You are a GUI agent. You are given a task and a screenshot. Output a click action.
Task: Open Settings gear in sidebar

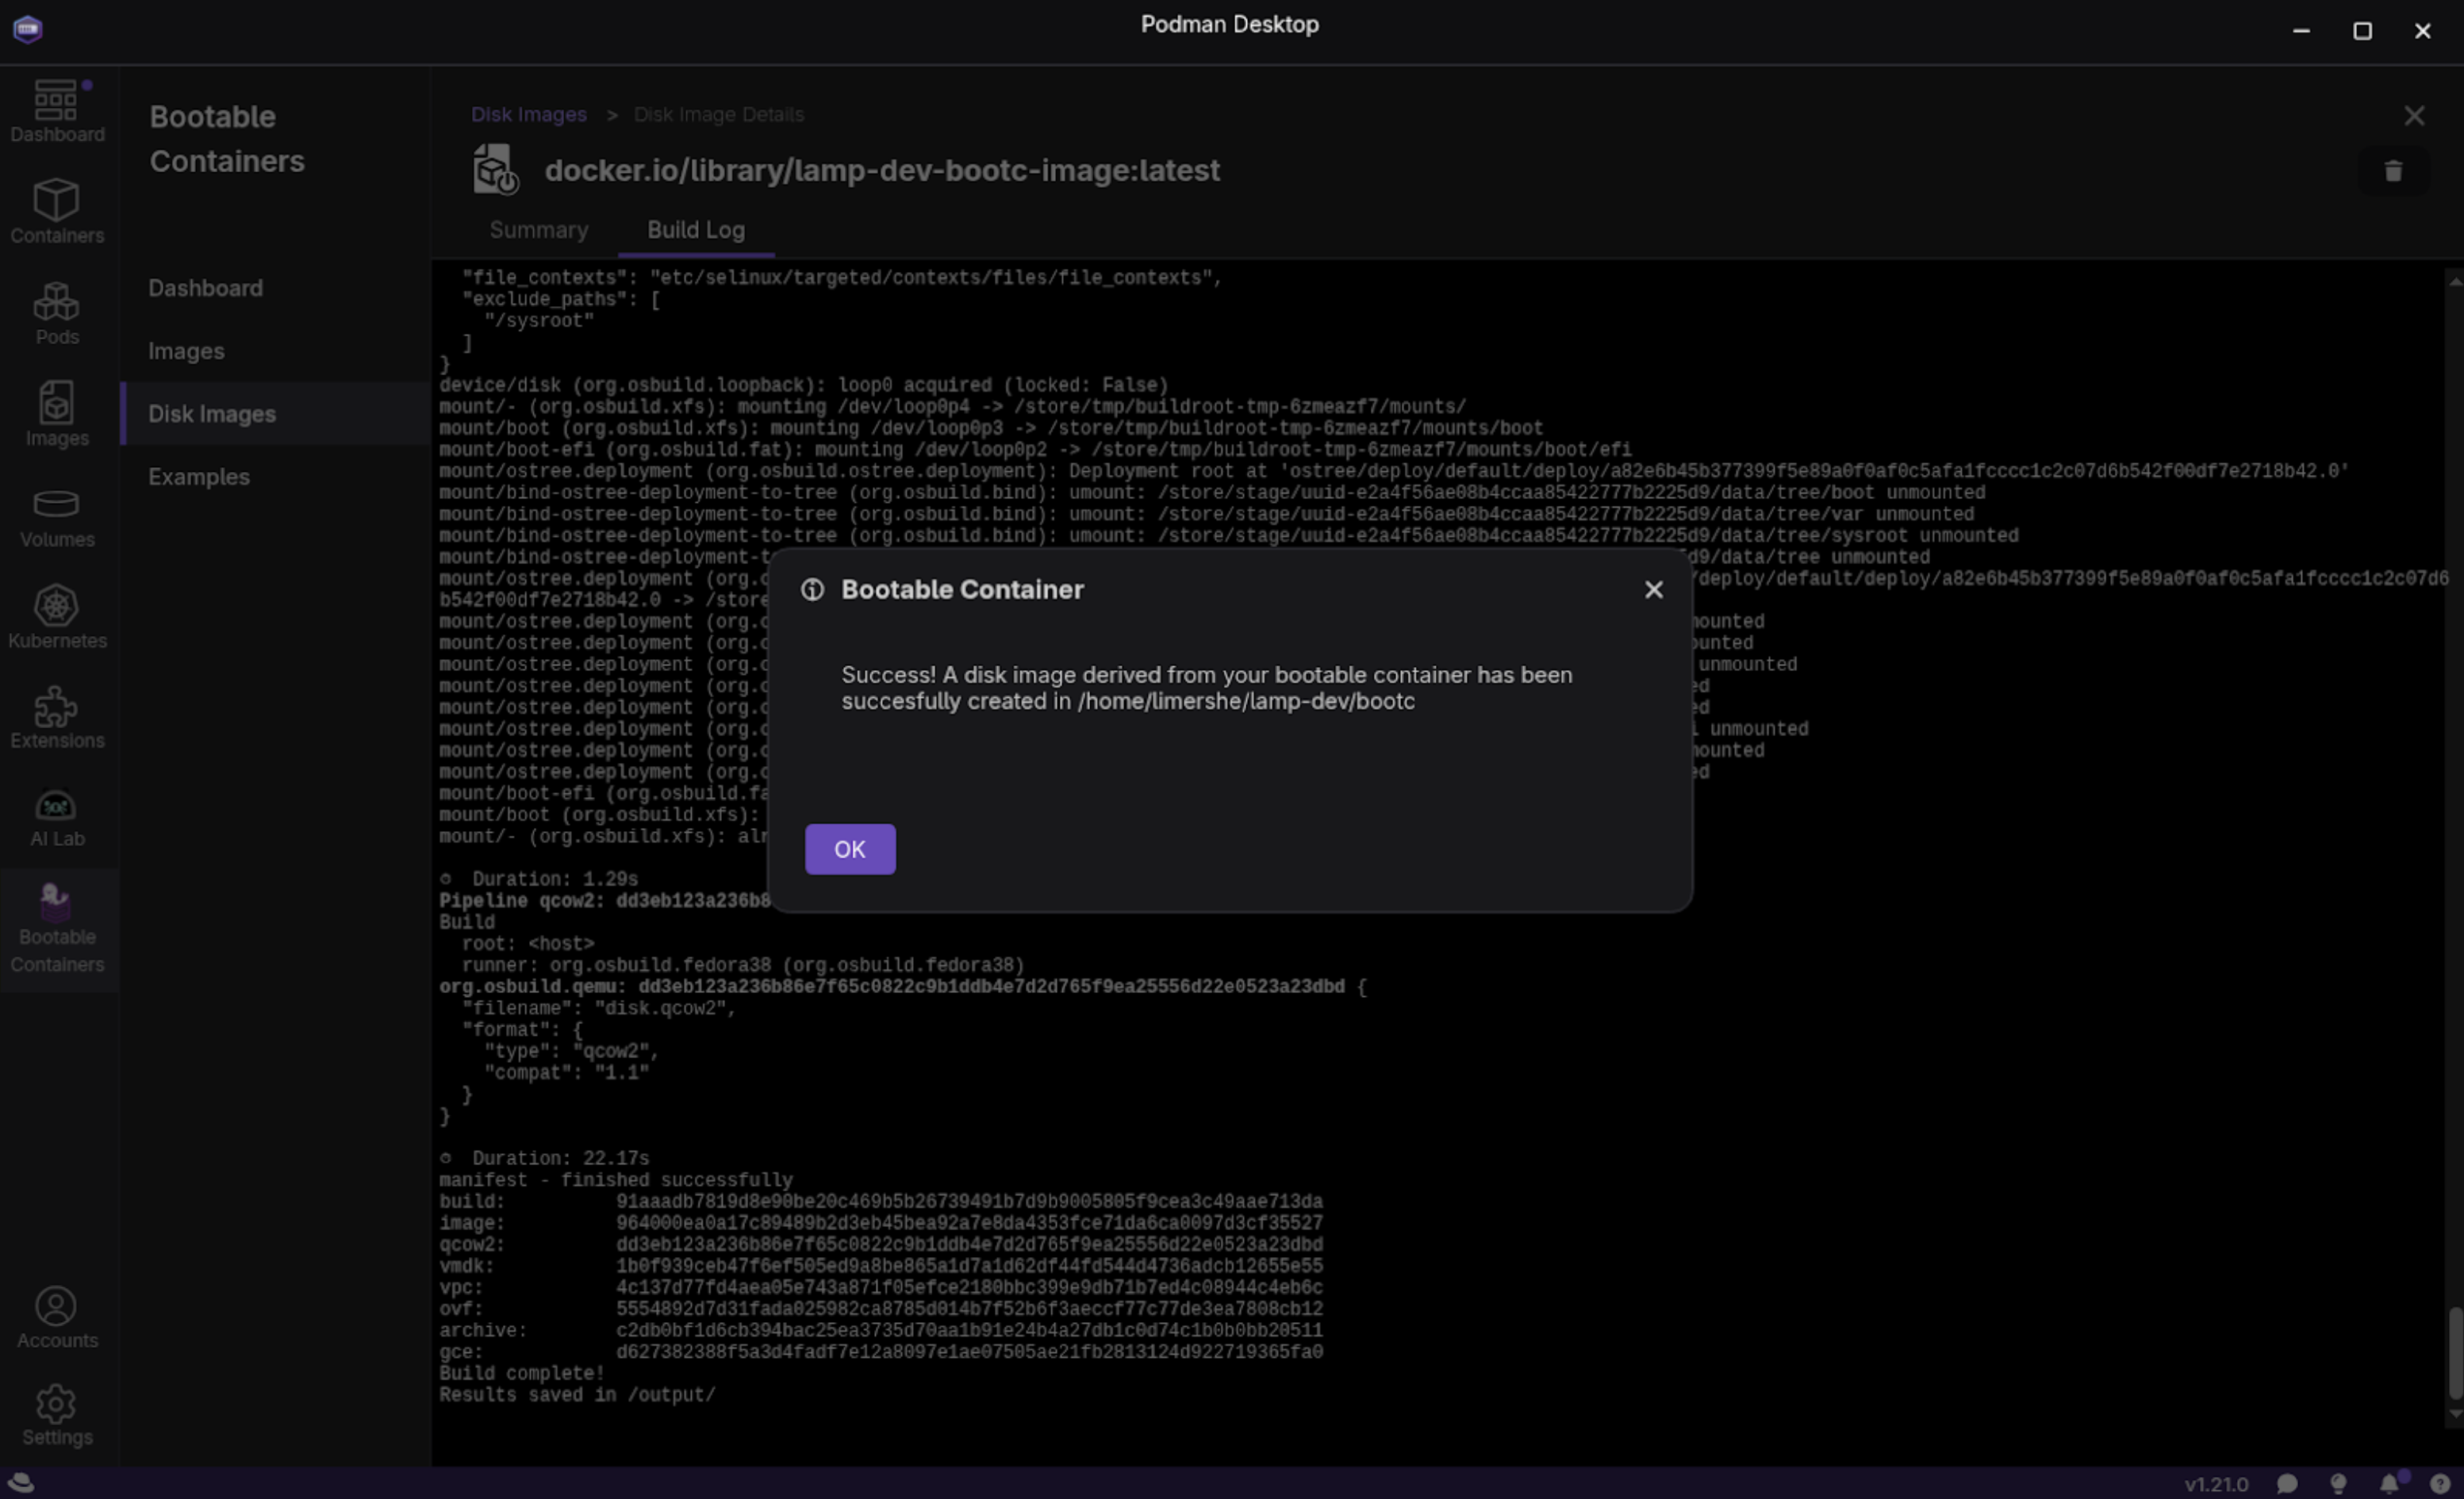[56, 1415]
